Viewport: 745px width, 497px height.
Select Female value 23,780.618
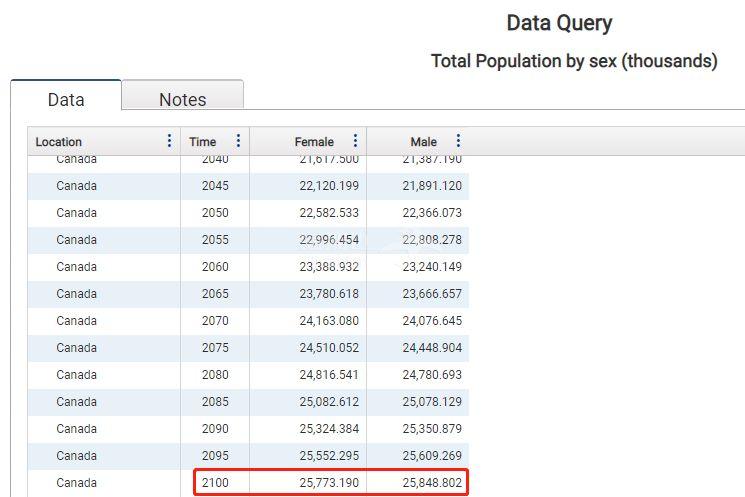(x=329, y=294)
